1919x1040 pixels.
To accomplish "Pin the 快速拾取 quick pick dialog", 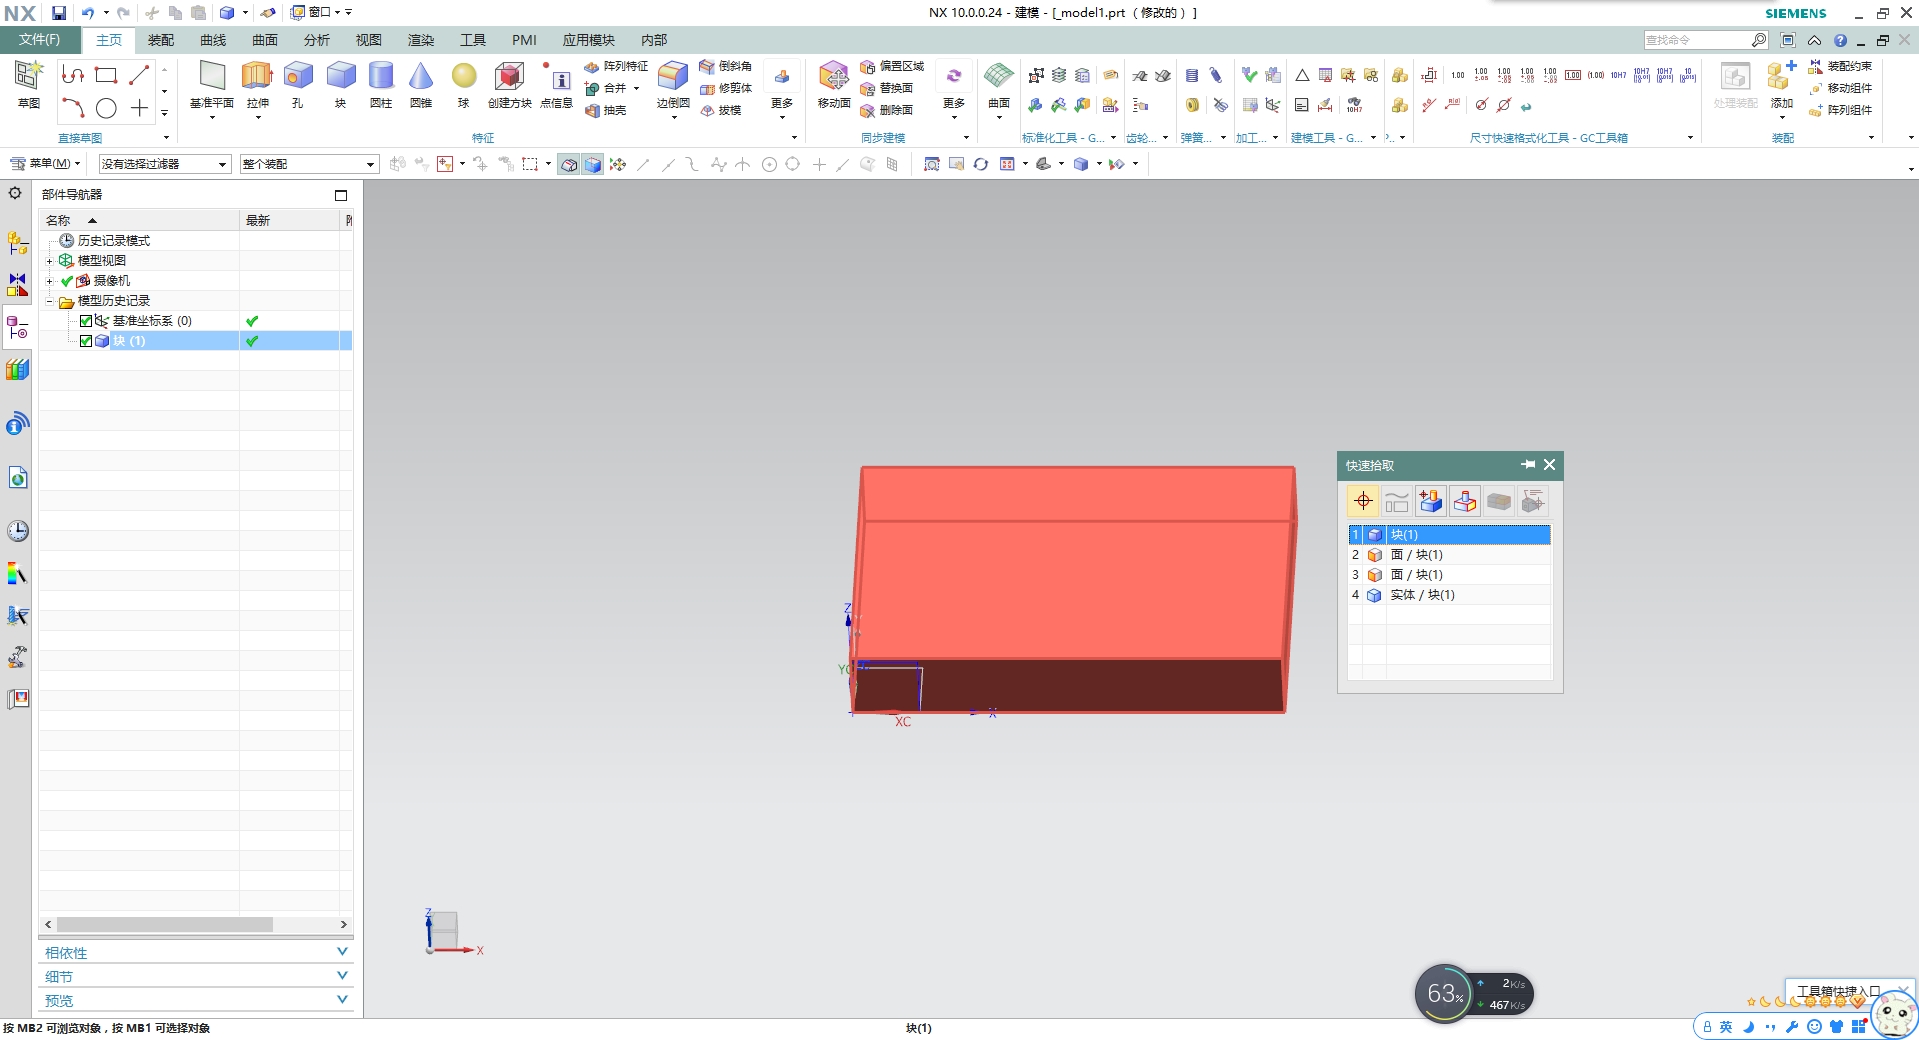I will [1527, 465].
